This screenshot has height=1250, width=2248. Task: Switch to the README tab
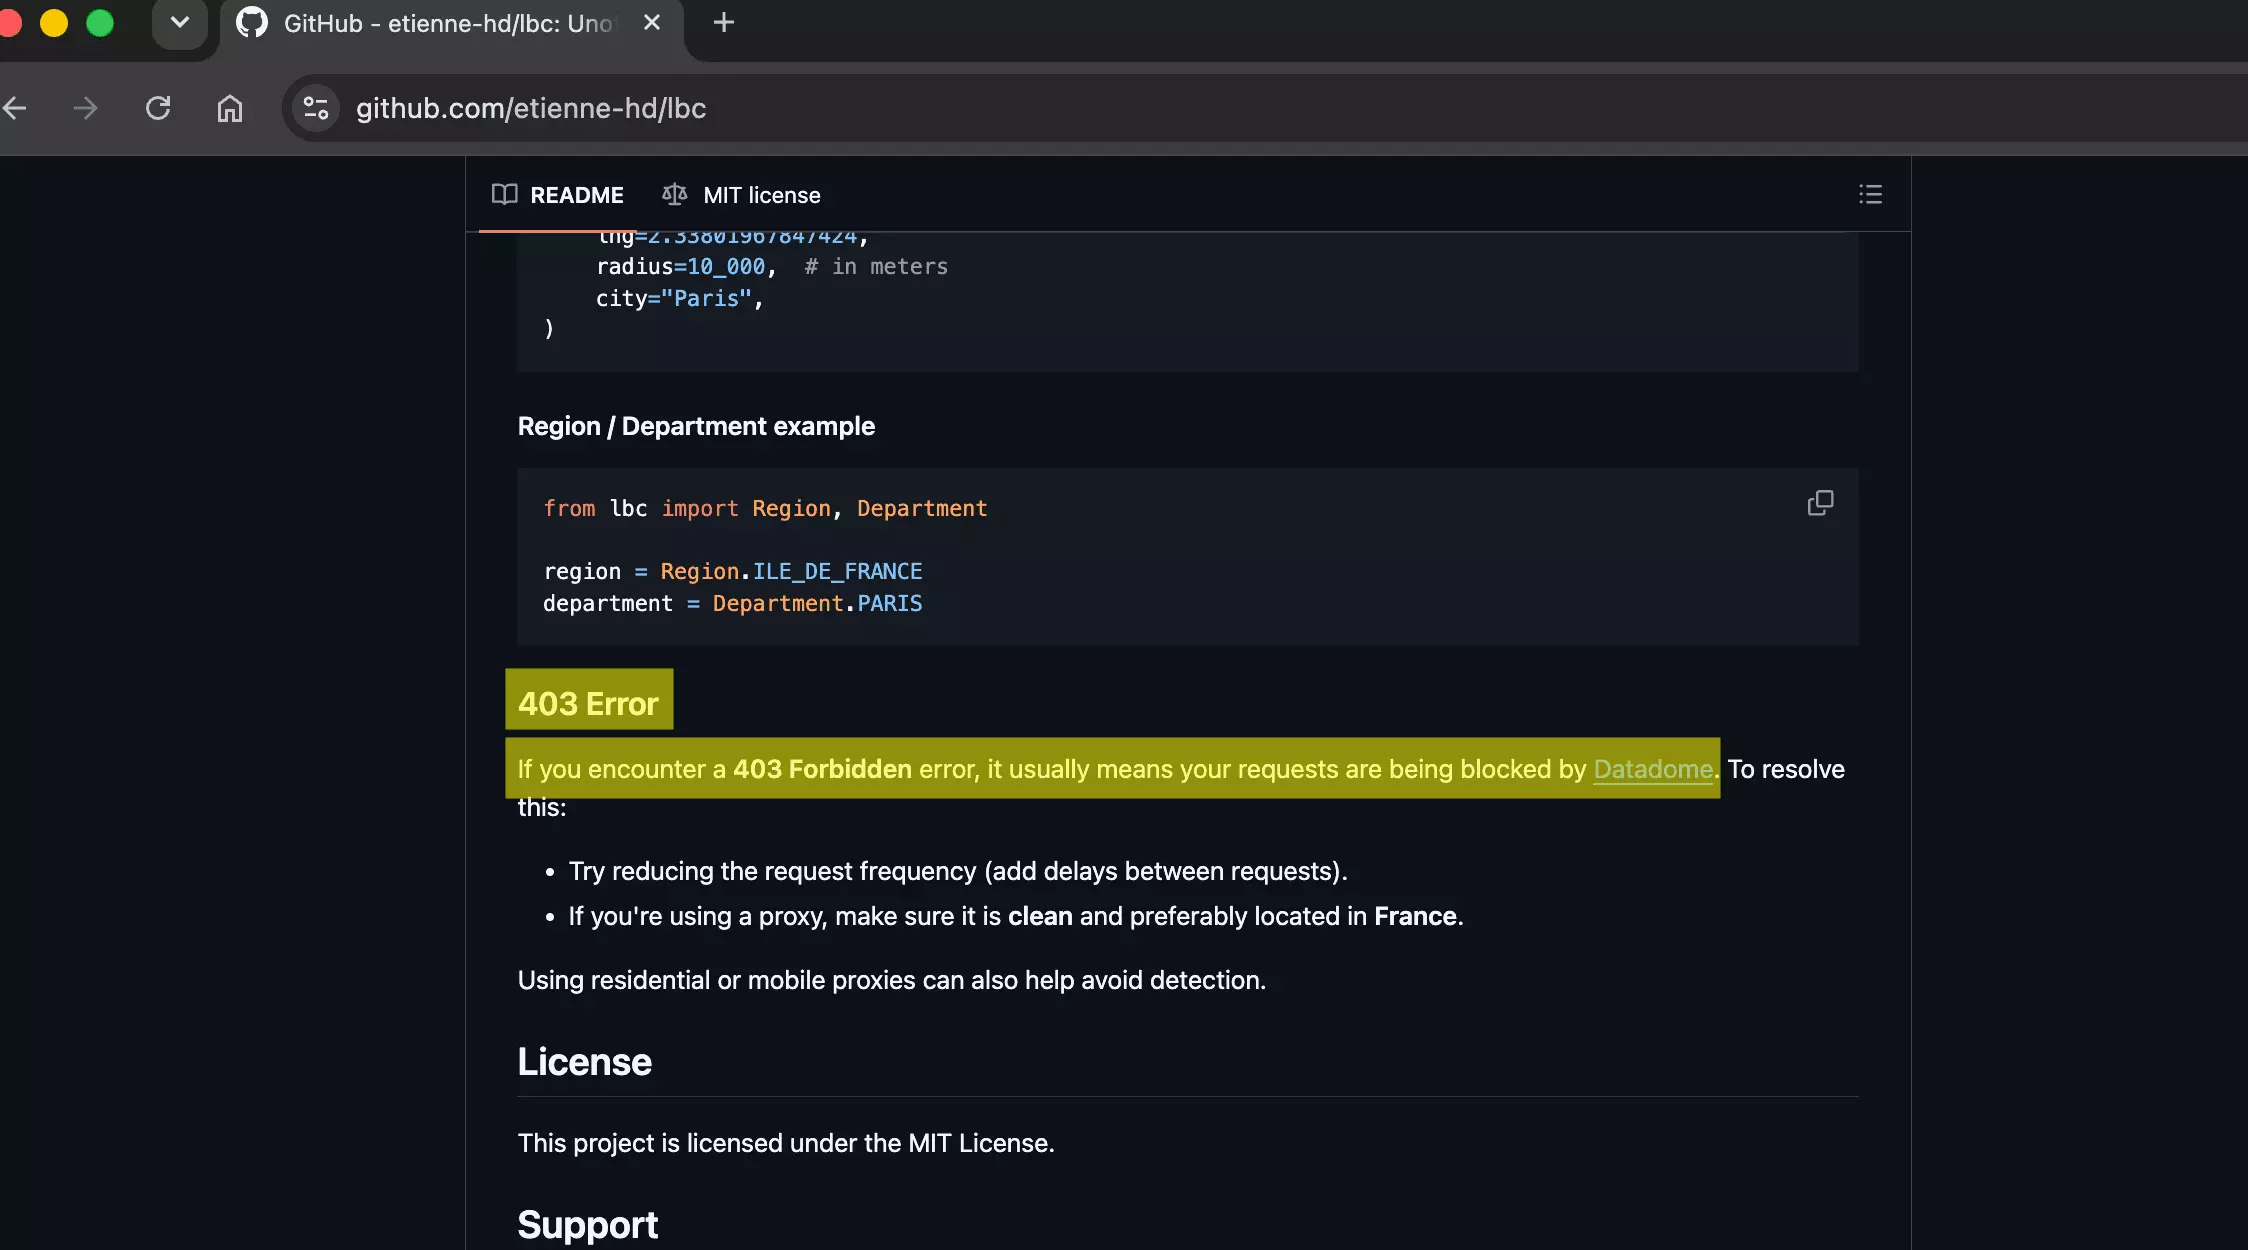tap(557, 195)
